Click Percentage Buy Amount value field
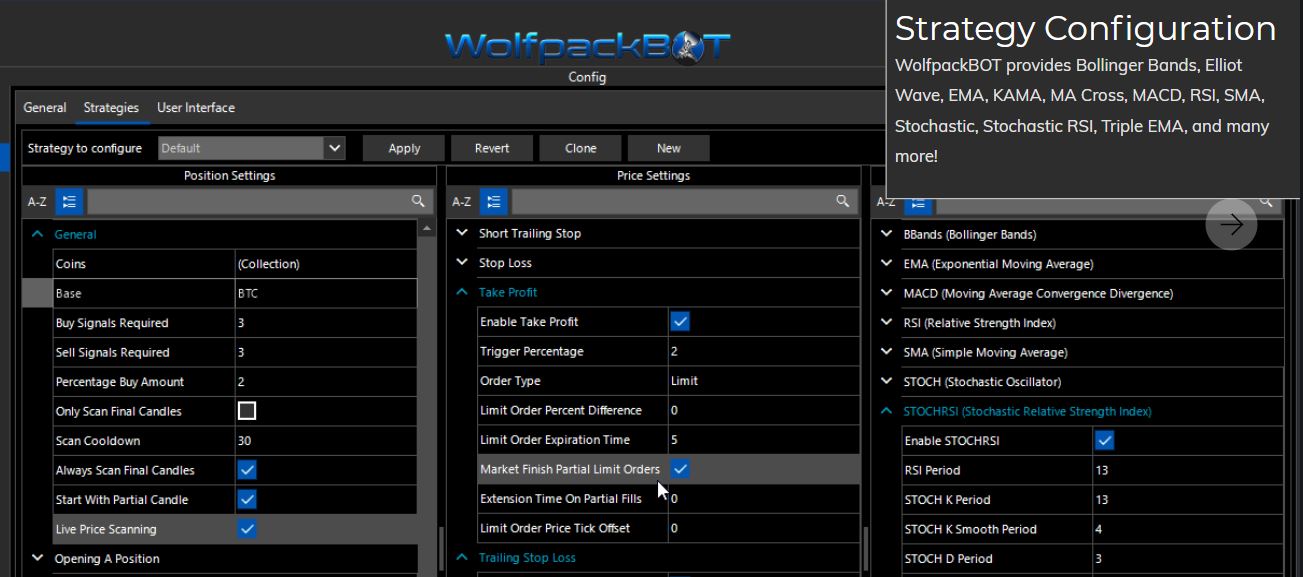This screenshot has height=577, width=1303. pyautogui.click(x=326, y=382)
